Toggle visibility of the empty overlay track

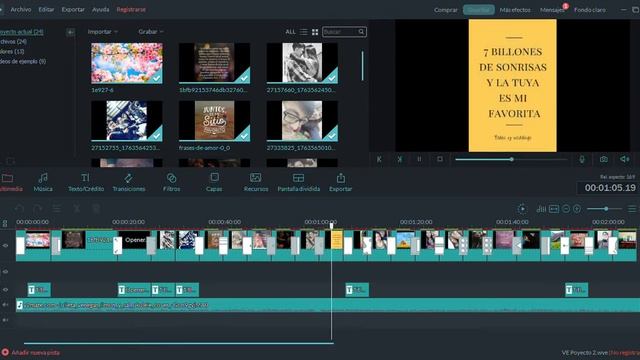coord(5,271)
